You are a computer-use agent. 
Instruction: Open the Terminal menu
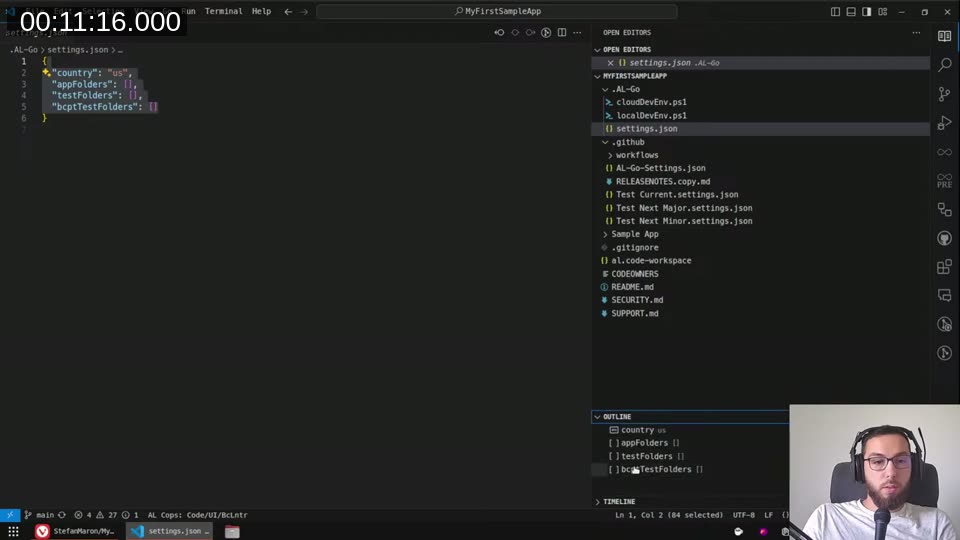[x=223, y=11]
